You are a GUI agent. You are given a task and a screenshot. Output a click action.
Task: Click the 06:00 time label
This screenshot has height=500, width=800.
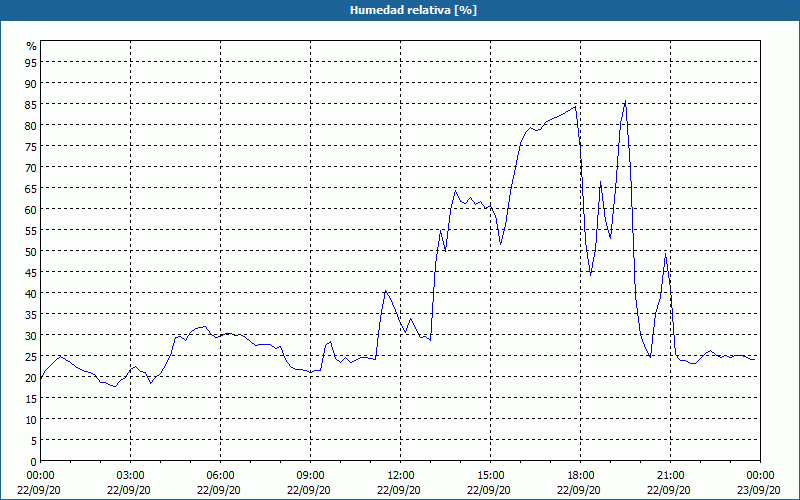(x=220, y=476)
